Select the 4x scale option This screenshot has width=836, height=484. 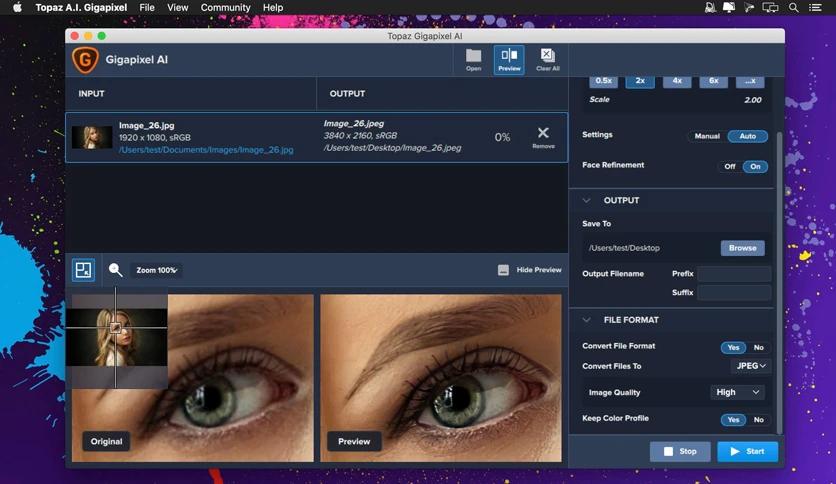click(677, 80)
